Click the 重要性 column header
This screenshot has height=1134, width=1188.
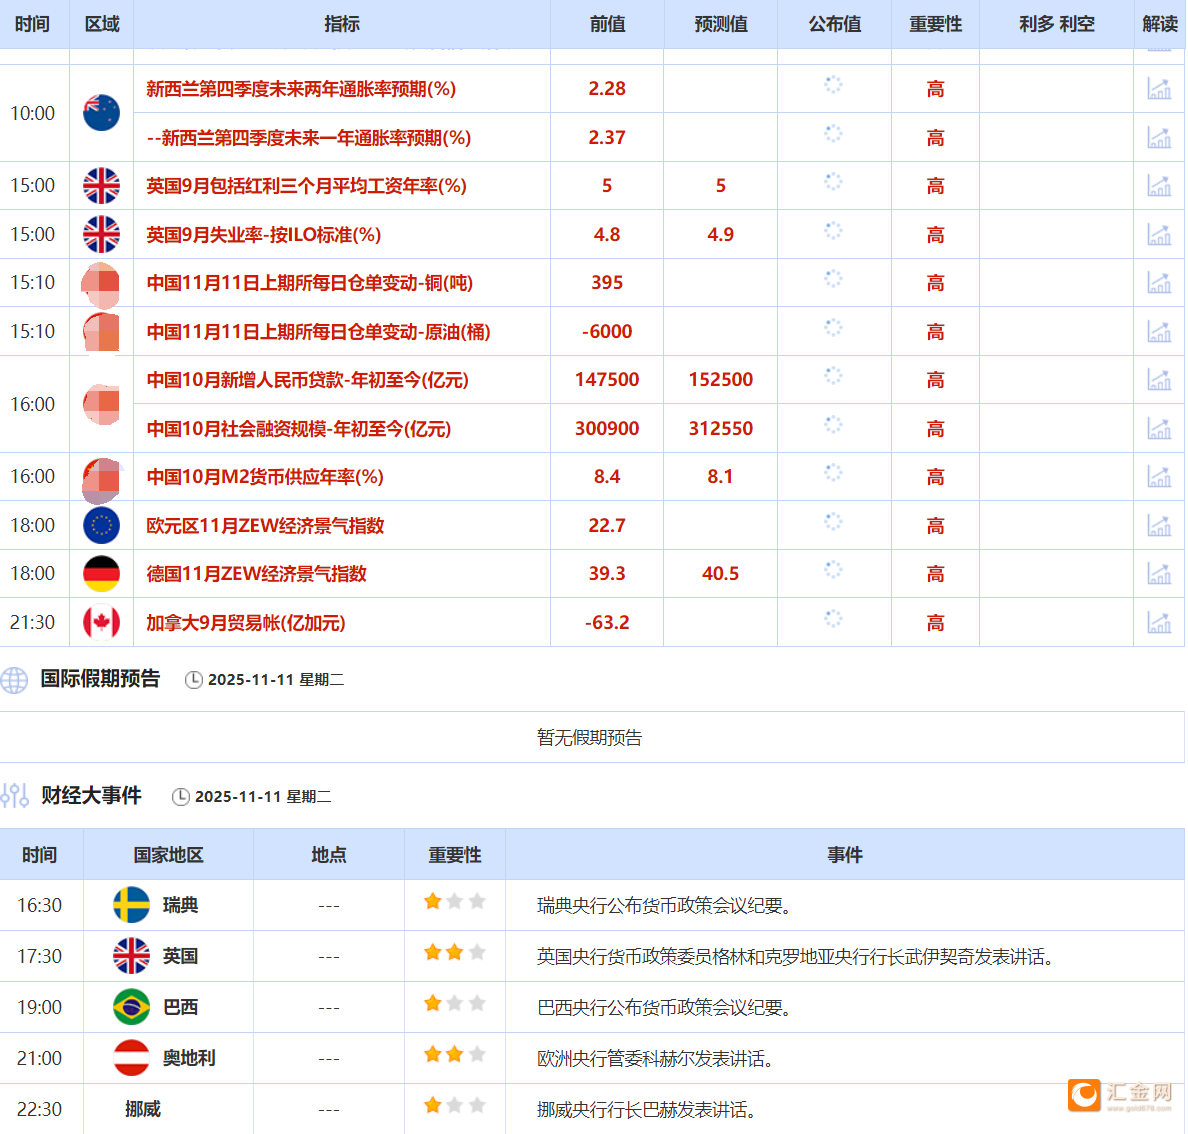coord(935,24)
